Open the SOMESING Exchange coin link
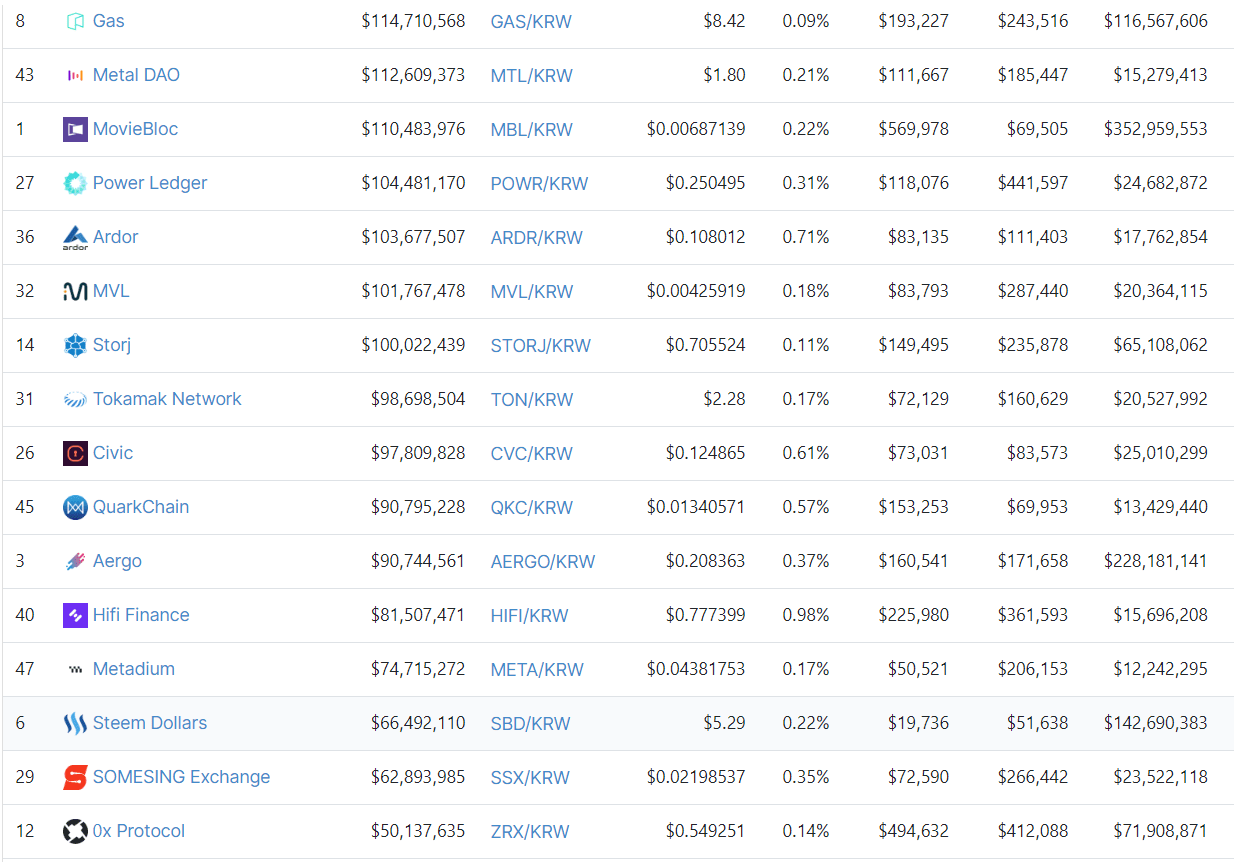 (x=181, y=777)
